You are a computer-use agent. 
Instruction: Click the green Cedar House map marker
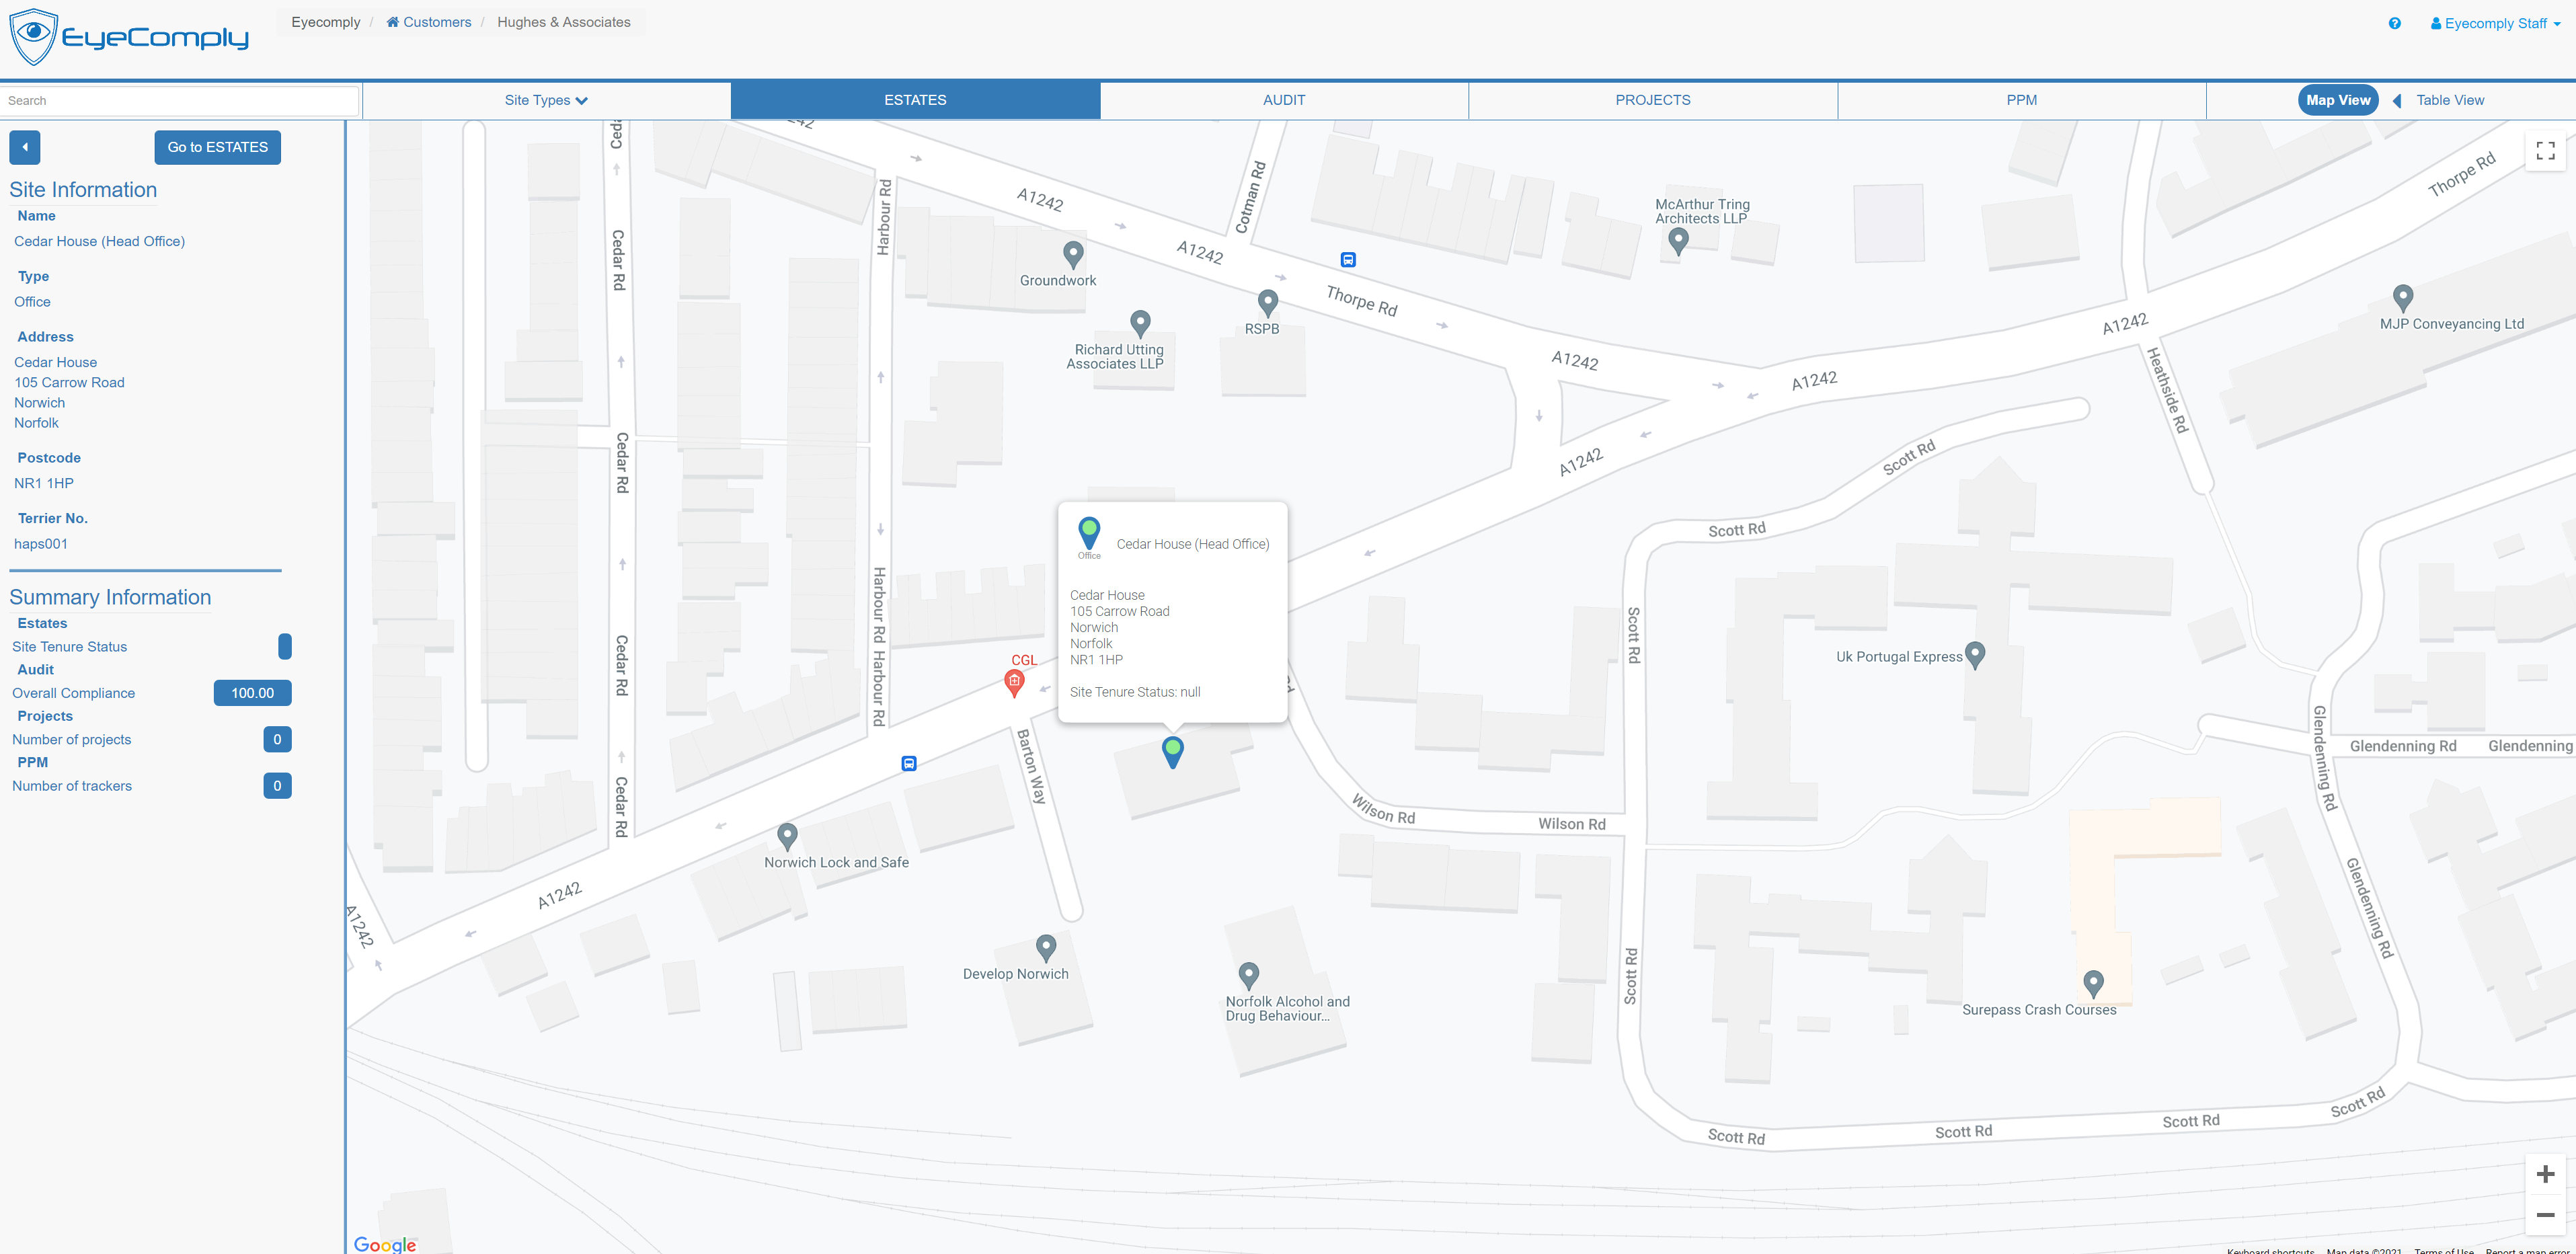(1173, 750)
